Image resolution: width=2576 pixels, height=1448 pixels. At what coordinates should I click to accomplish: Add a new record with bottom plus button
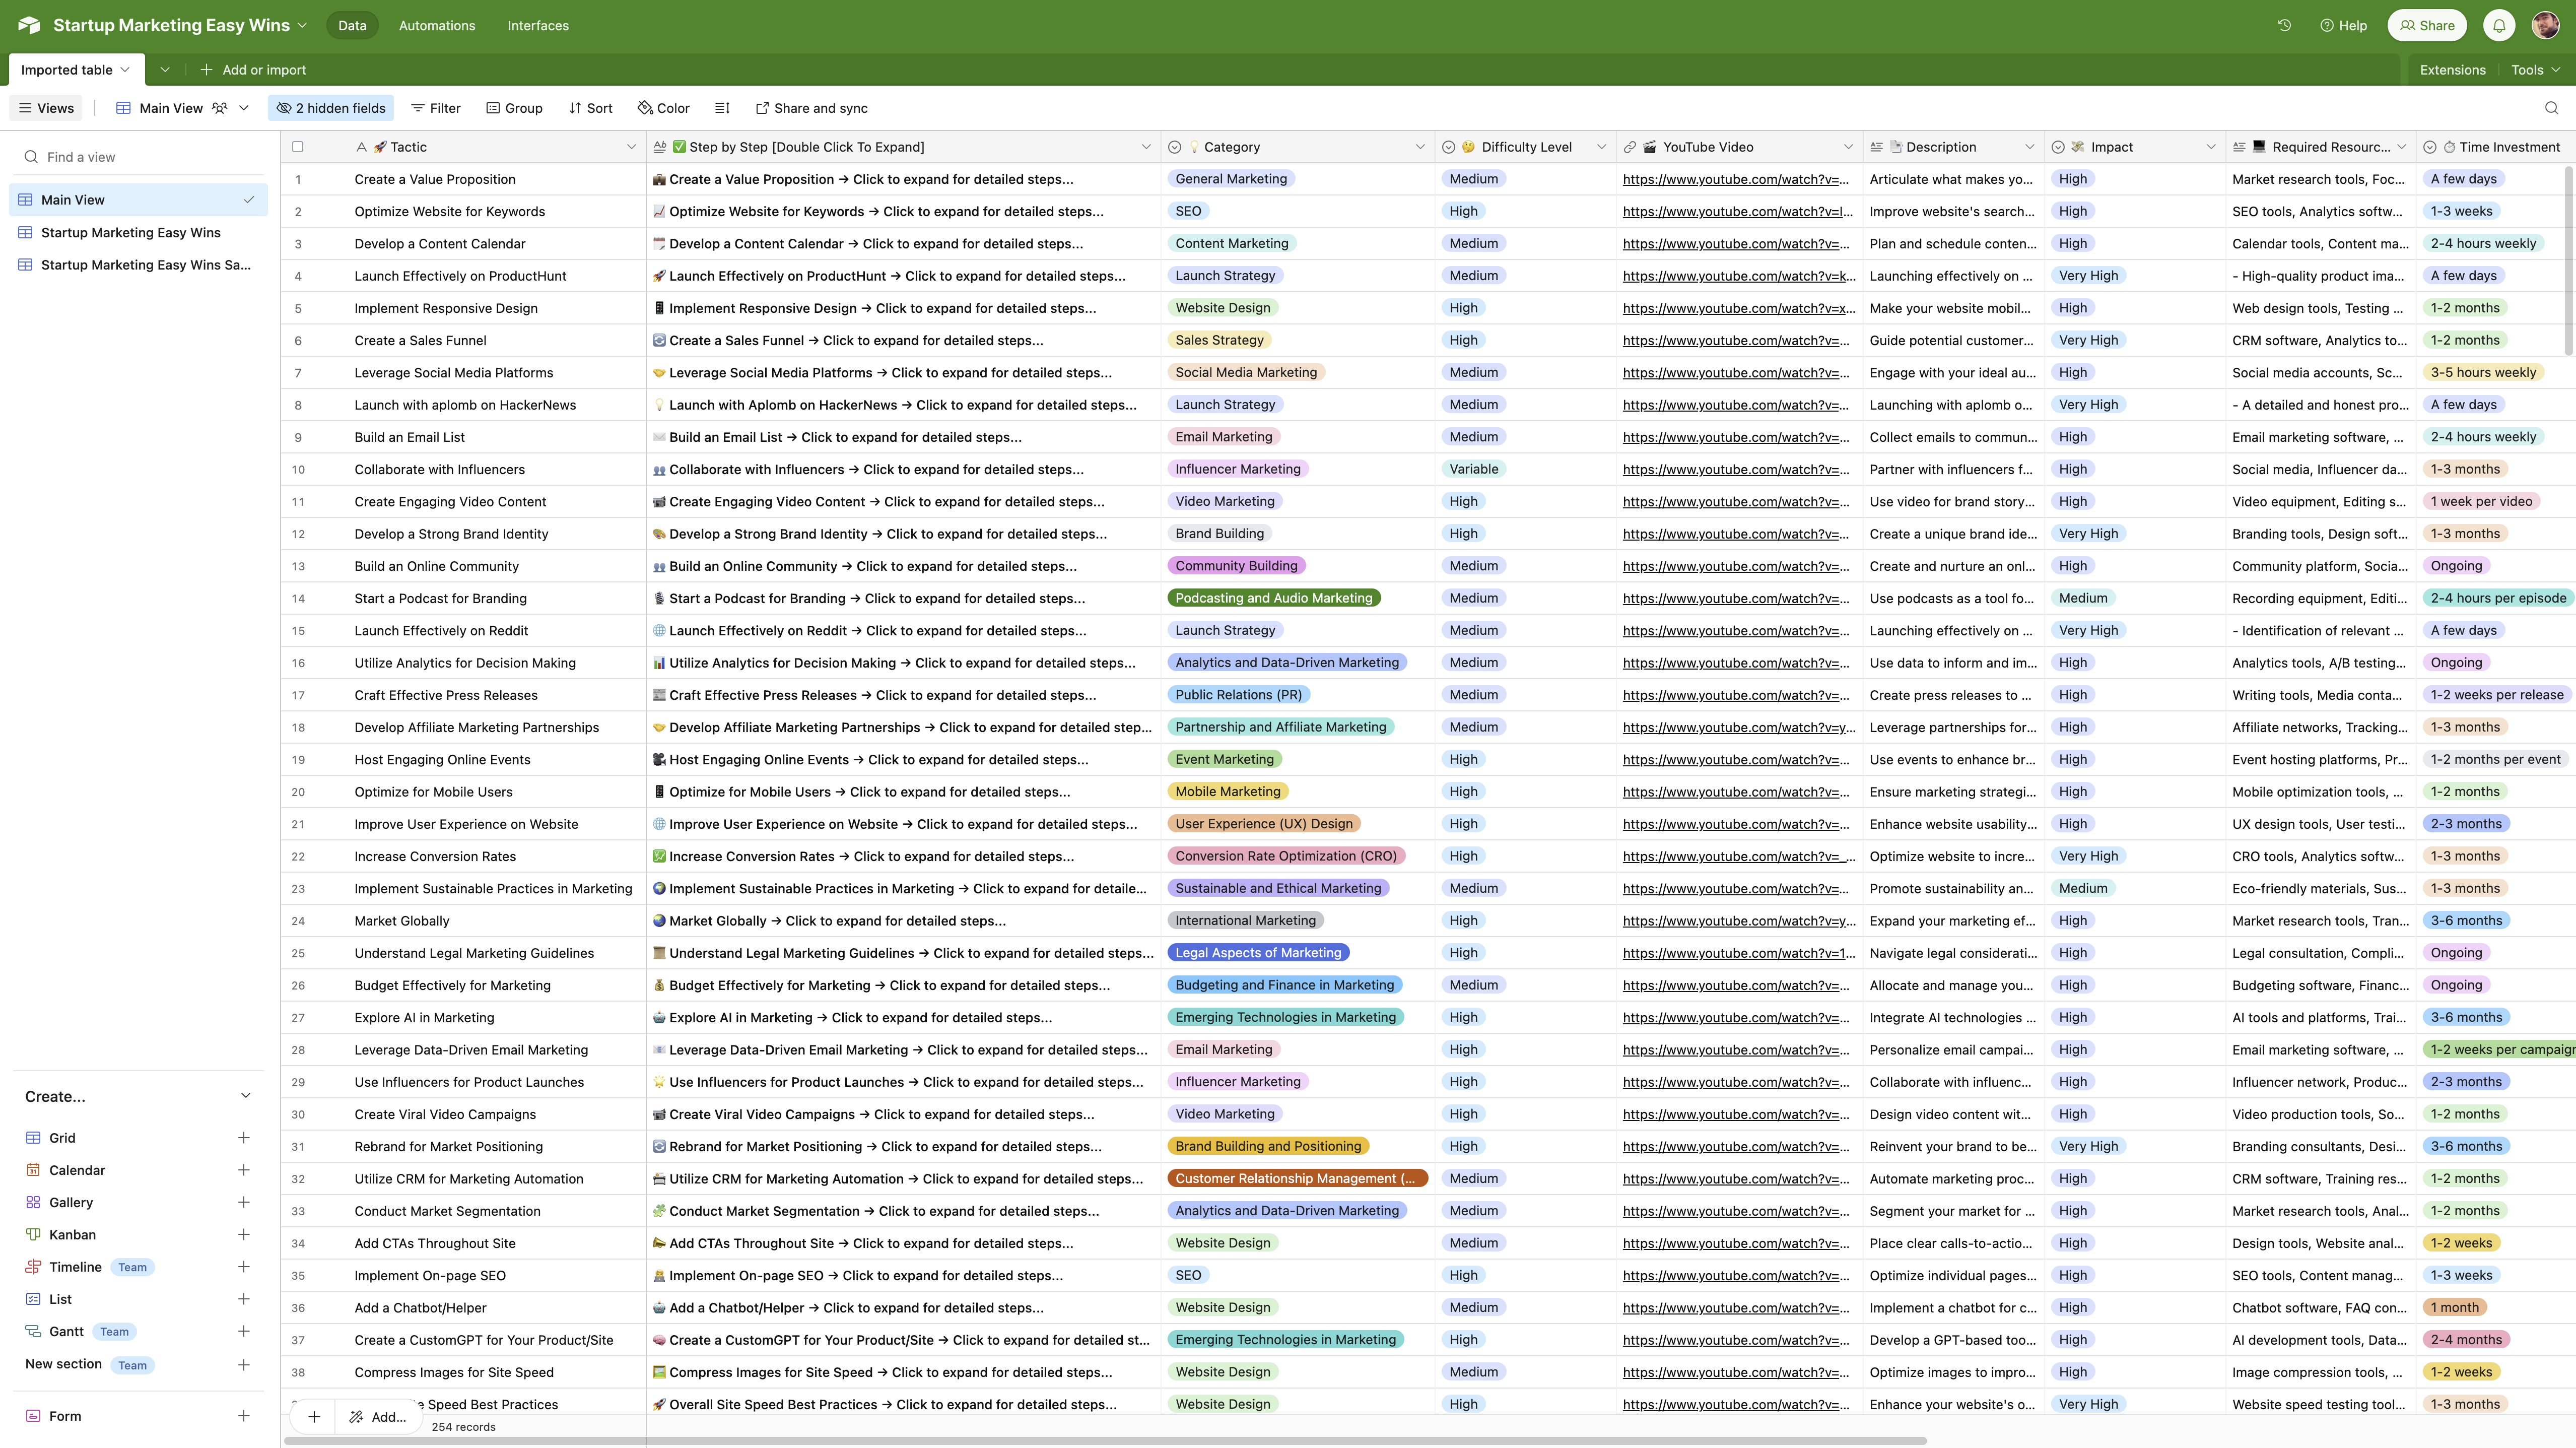click(314, 1416)
